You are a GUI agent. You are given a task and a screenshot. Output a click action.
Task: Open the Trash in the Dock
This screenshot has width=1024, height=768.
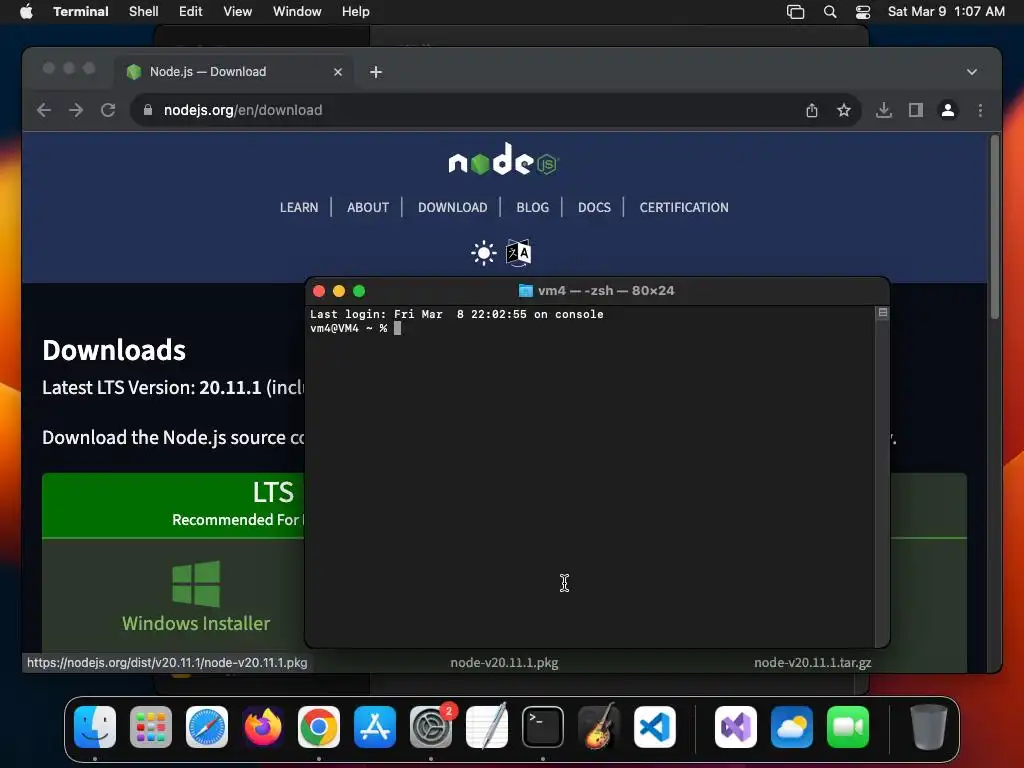pos(929,727)
